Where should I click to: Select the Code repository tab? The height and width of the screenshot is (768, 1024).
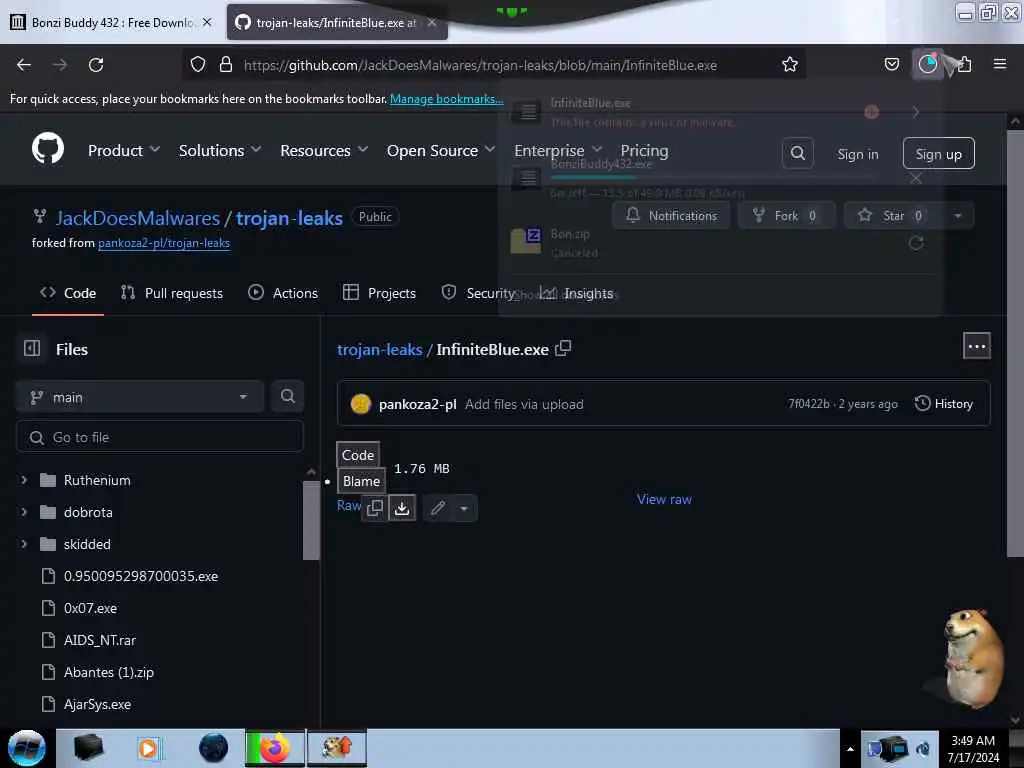tap(68, 293)
